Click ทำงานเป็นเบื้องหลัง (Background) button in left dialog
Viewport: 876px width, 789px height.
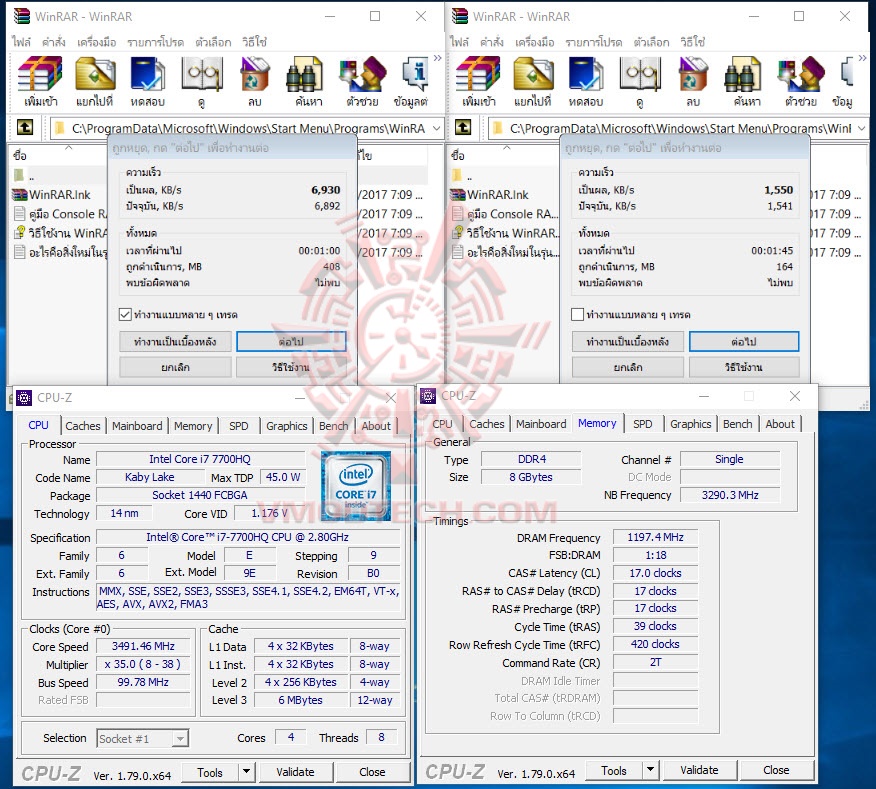tap(175, 341)
